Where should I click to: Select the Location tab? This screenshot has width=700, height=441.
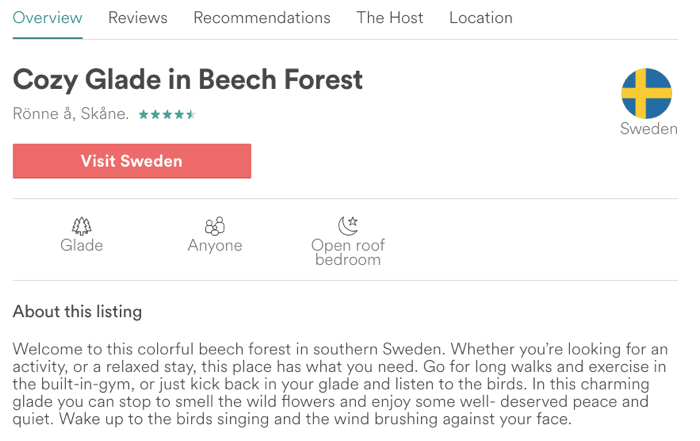coord(481,18)
